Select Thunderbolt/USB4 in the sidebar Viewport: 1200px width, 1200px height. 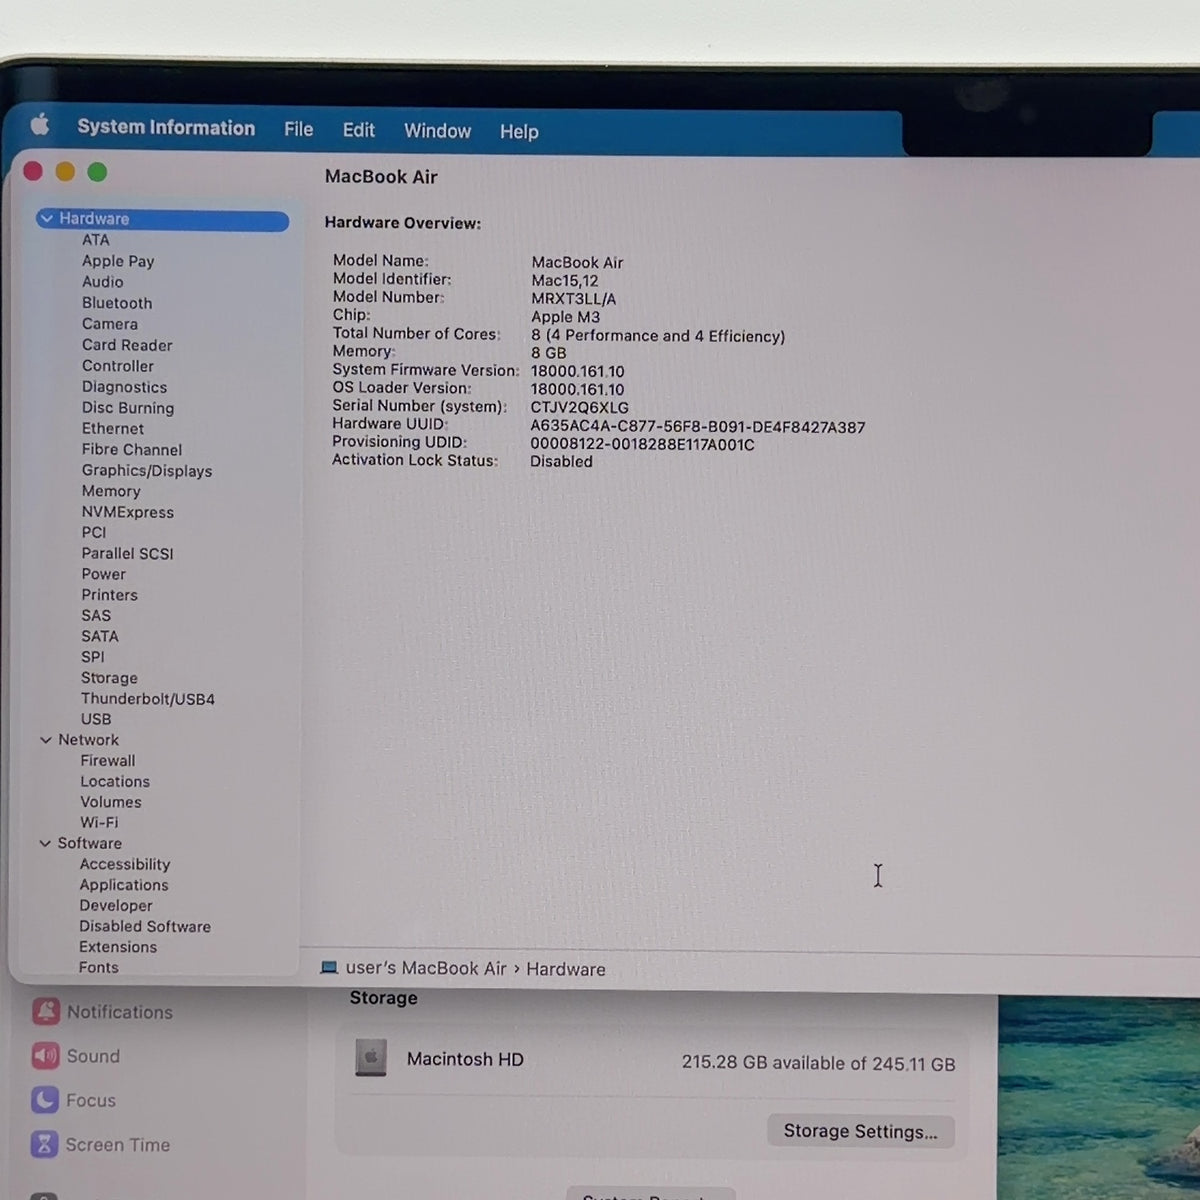tap(148, 699)
